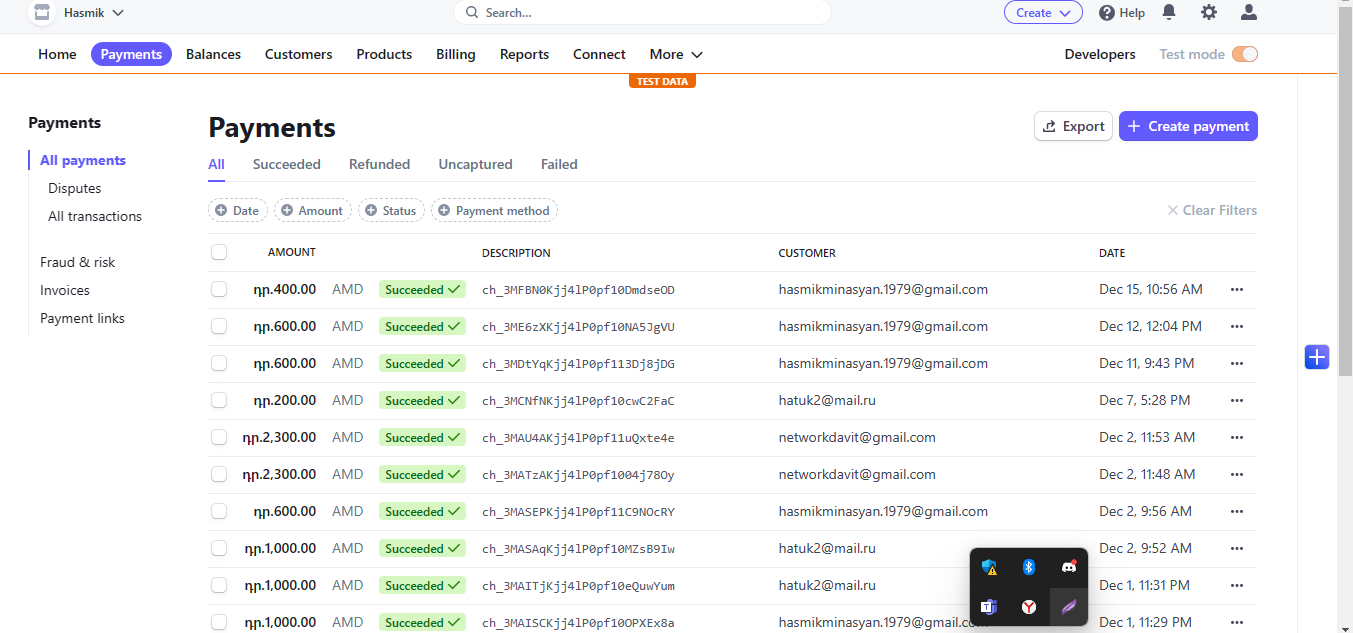The height and width of the screenshot is (633, 1353).
Task: Click the blue plus icon on right edge
Action: [x=1317, y=356]
